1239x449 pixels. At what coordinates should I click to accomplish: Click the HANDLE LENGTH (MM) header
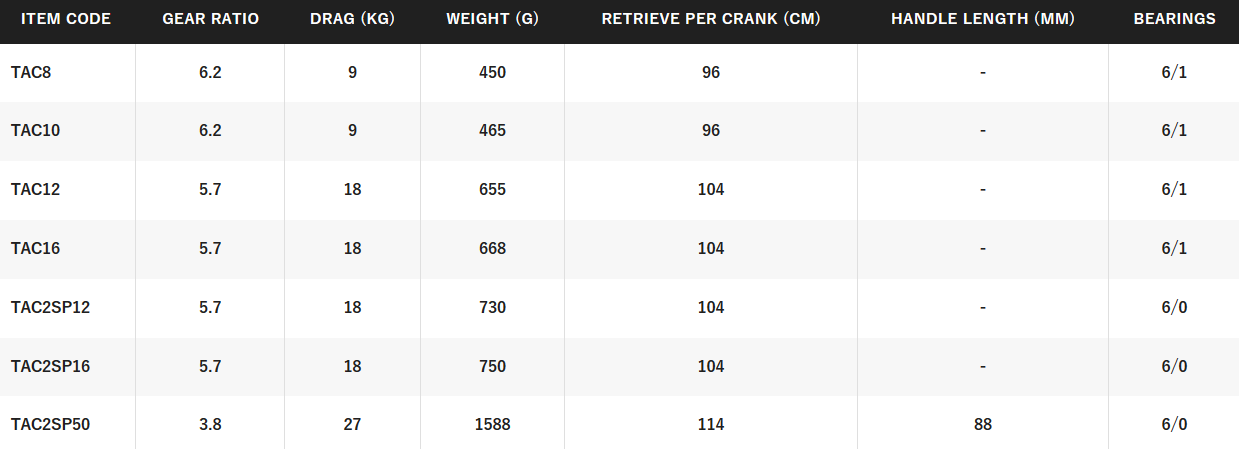click(x=982, y=19)
